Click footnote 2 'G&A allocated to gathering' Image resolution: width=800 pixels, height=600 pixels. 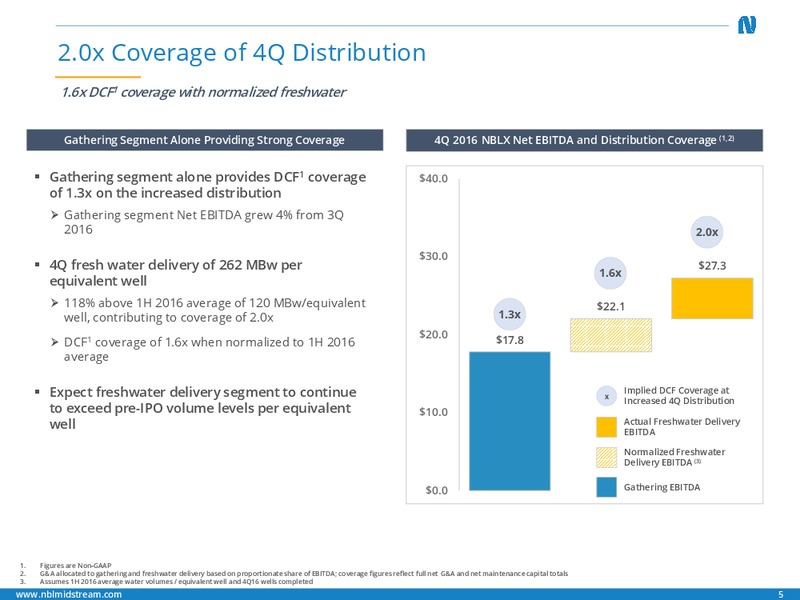[x=304, y=573]
